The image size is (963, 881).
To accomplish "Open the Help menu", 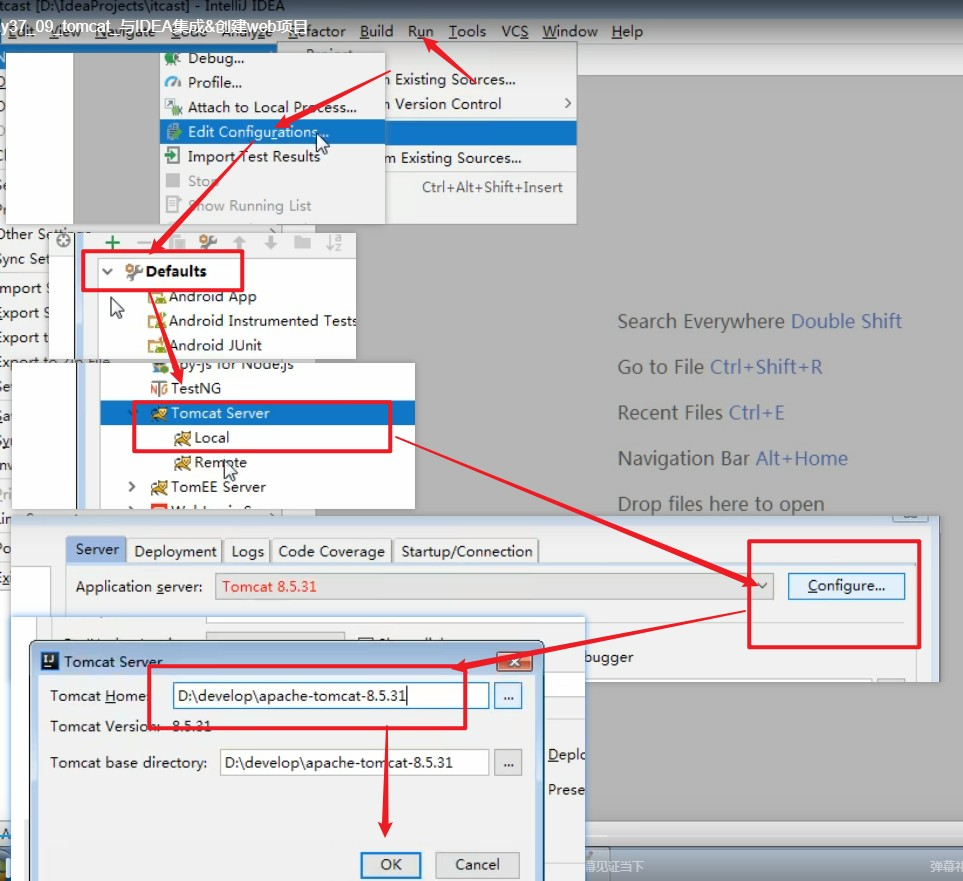I will (x=627, y=31).
